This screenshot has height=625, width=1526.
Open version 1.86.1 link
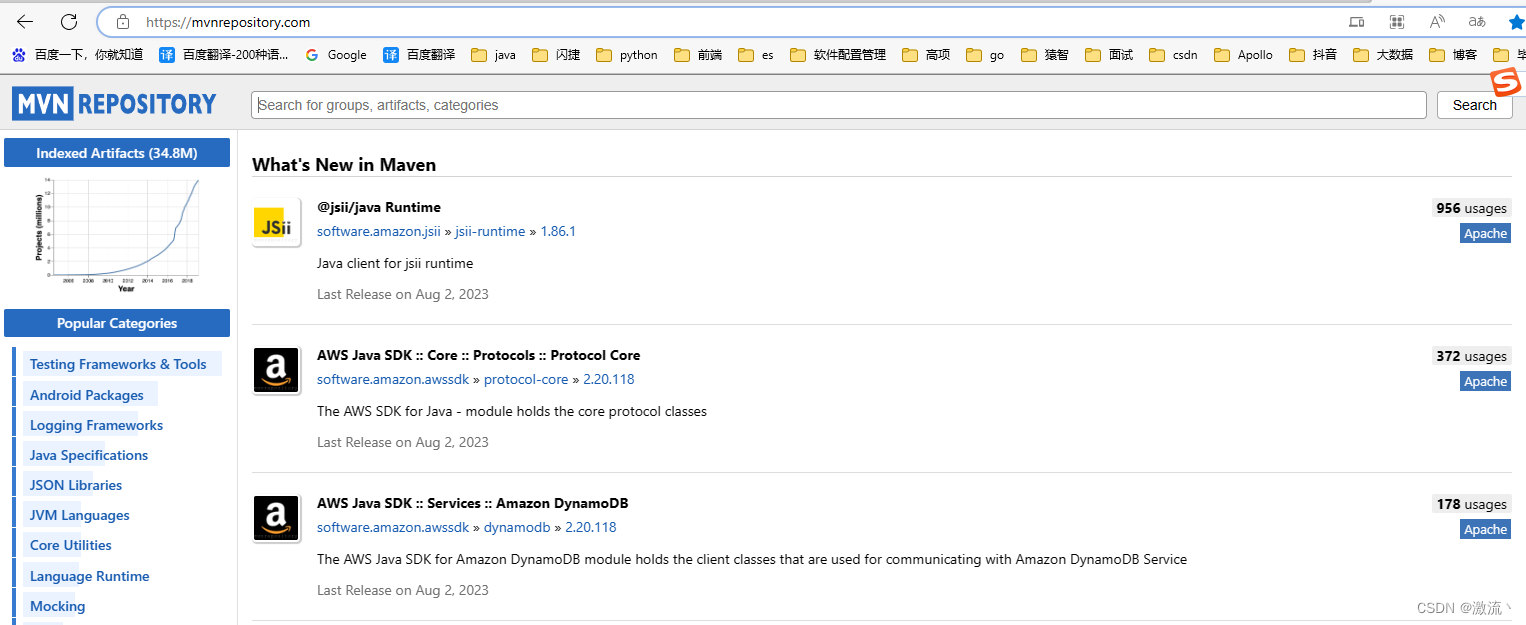click(x=558, y=231)
